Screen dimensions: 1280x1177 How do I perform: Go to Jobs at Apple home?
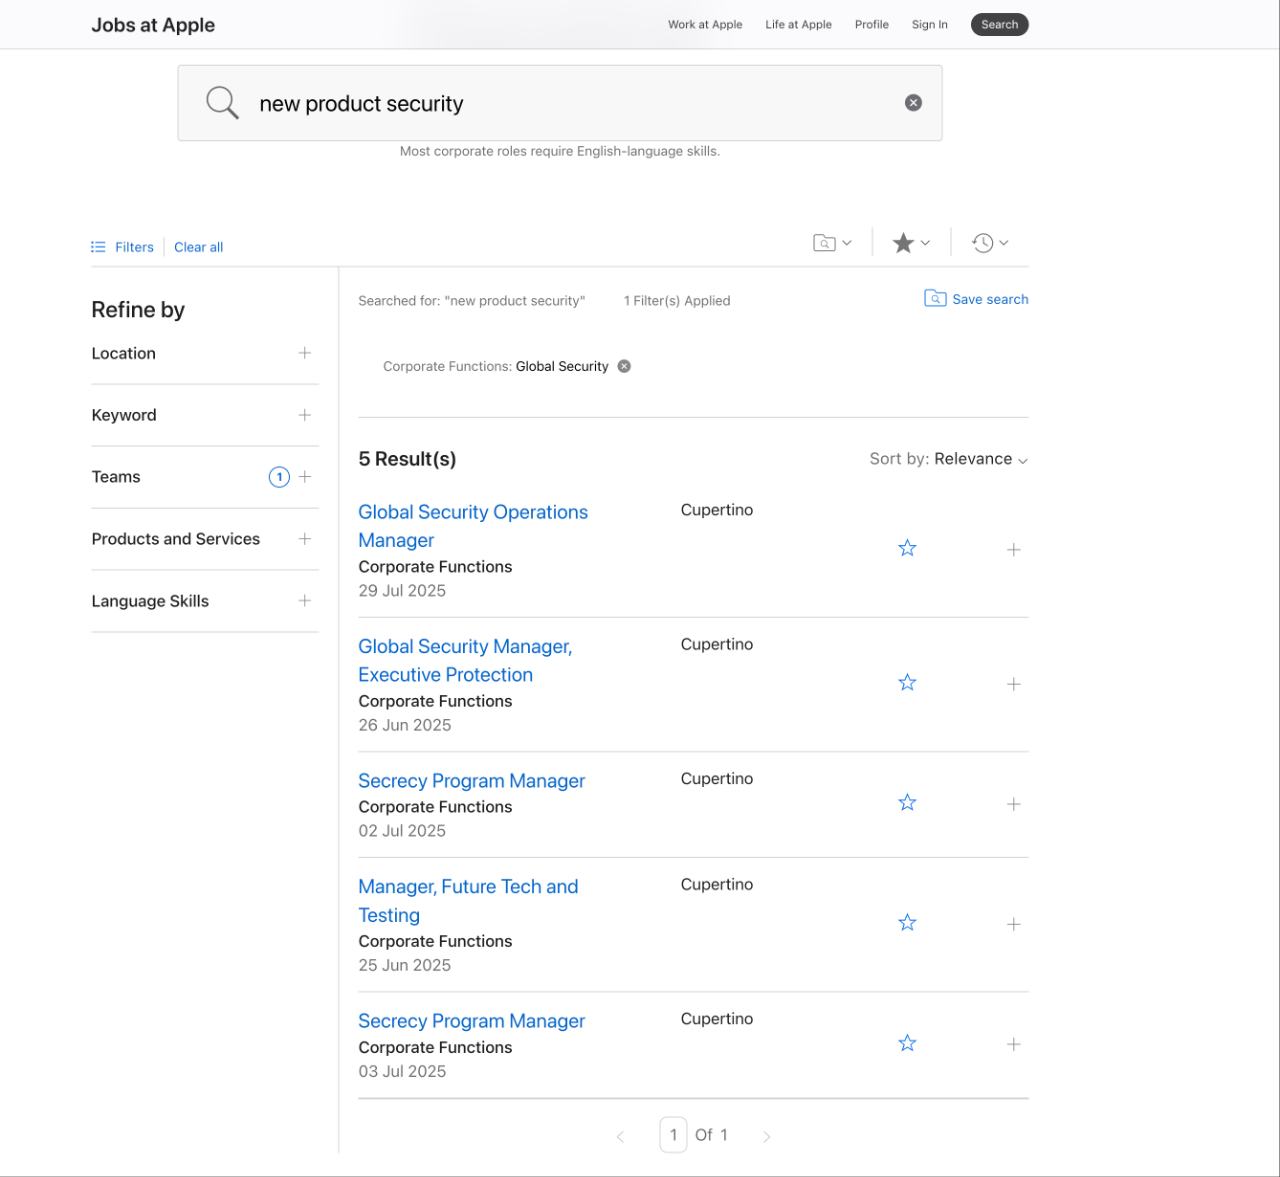coord(153,25)
